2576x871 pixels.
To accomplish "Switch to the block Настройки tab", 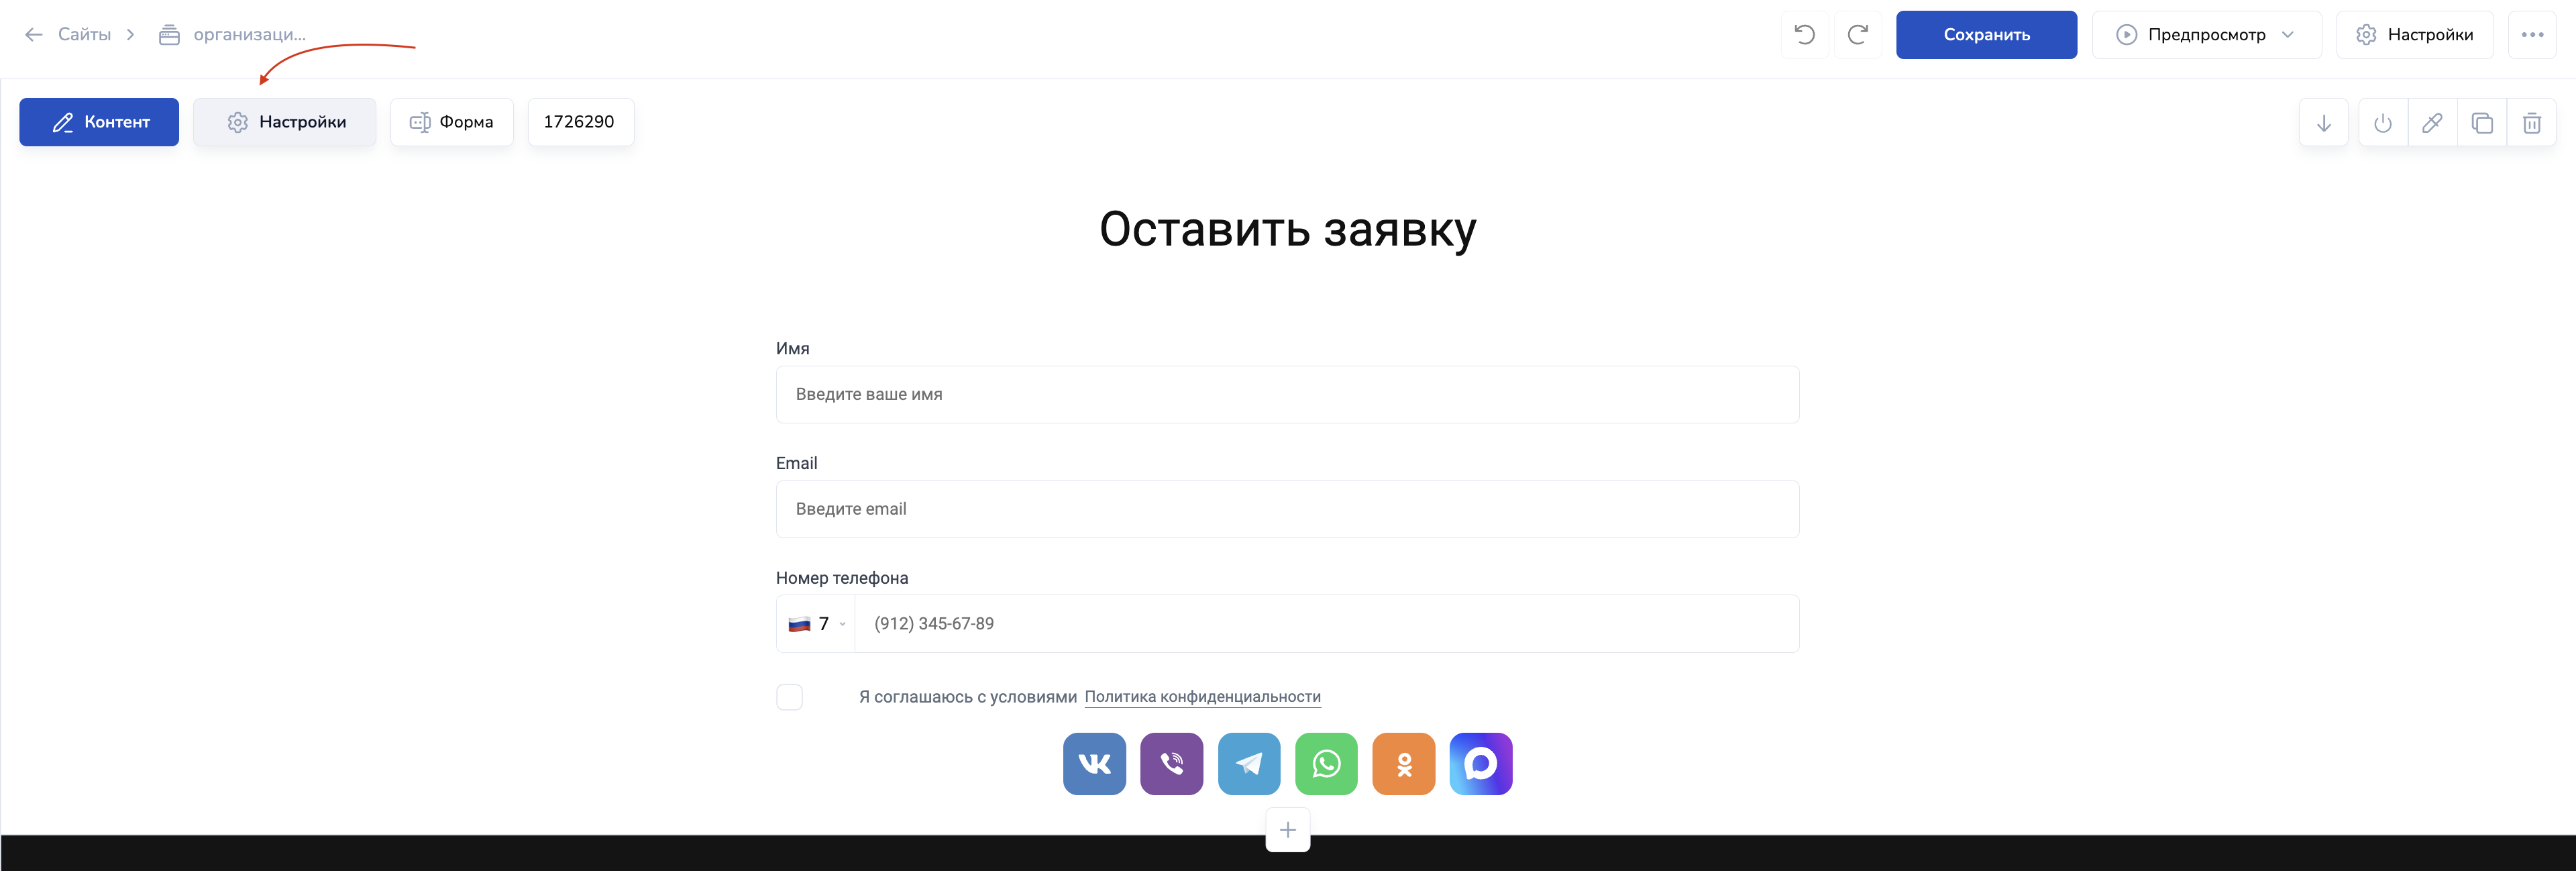I will tap(285, 122).
